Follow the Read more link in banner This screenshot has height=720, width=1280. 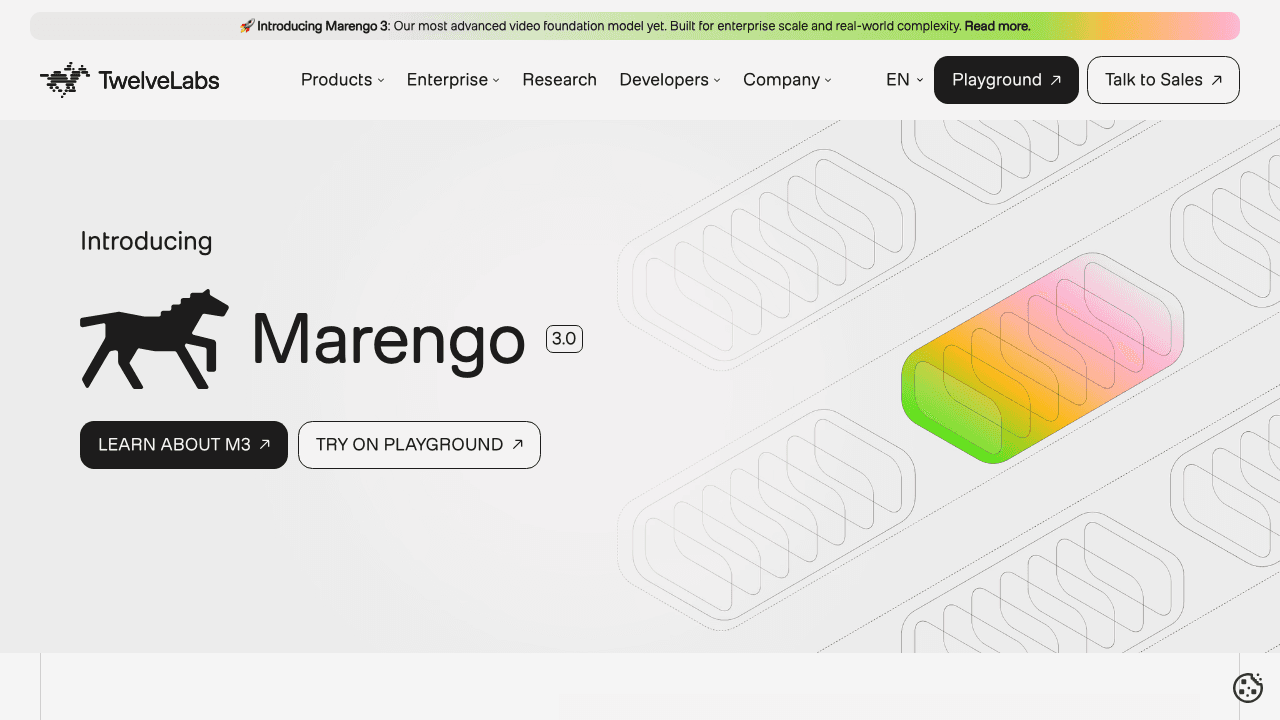tap(997, 26)
